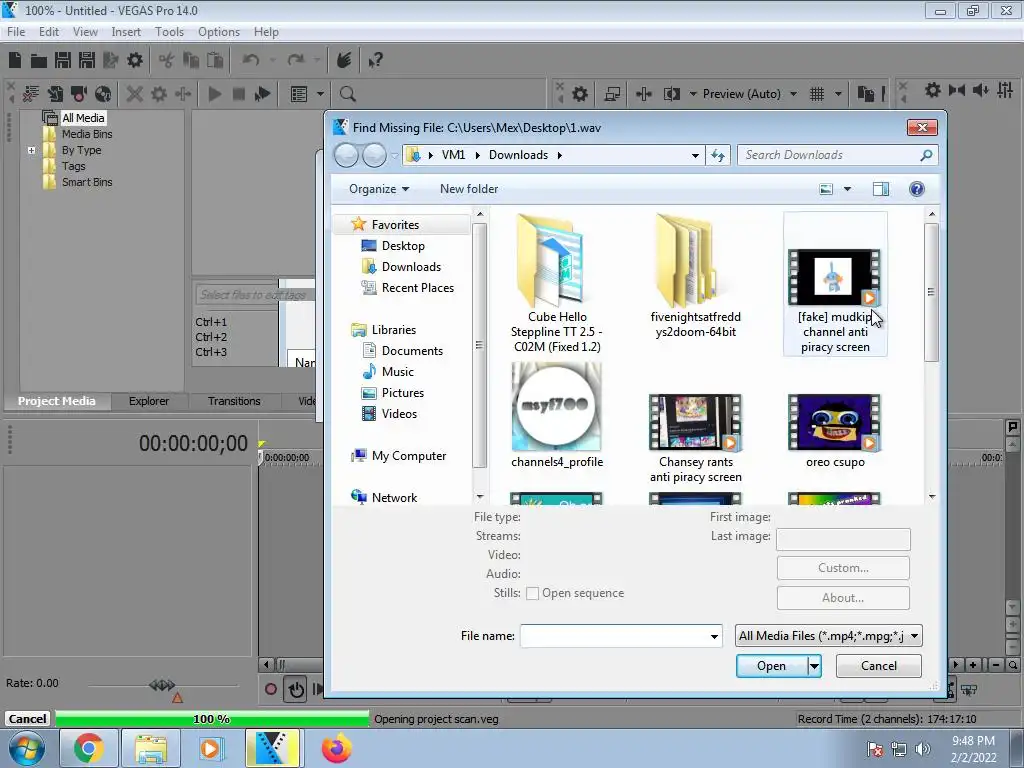Open the Preview (Auto) quality dropdown
This screenshot has height=768, width=1024.
pos(793,94)
